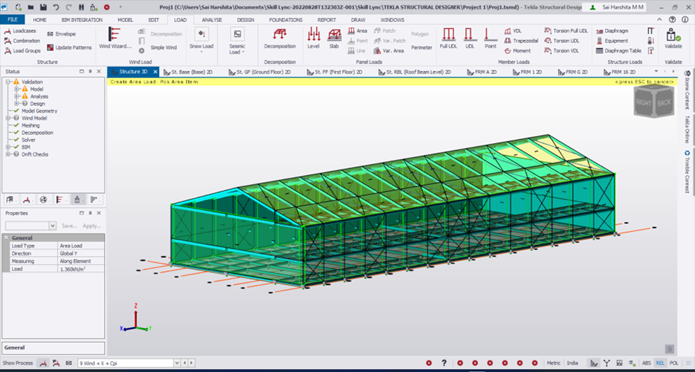Select the Trapezoidal member load
Viewport: 695px width, 372px height.
pos(521,41)
